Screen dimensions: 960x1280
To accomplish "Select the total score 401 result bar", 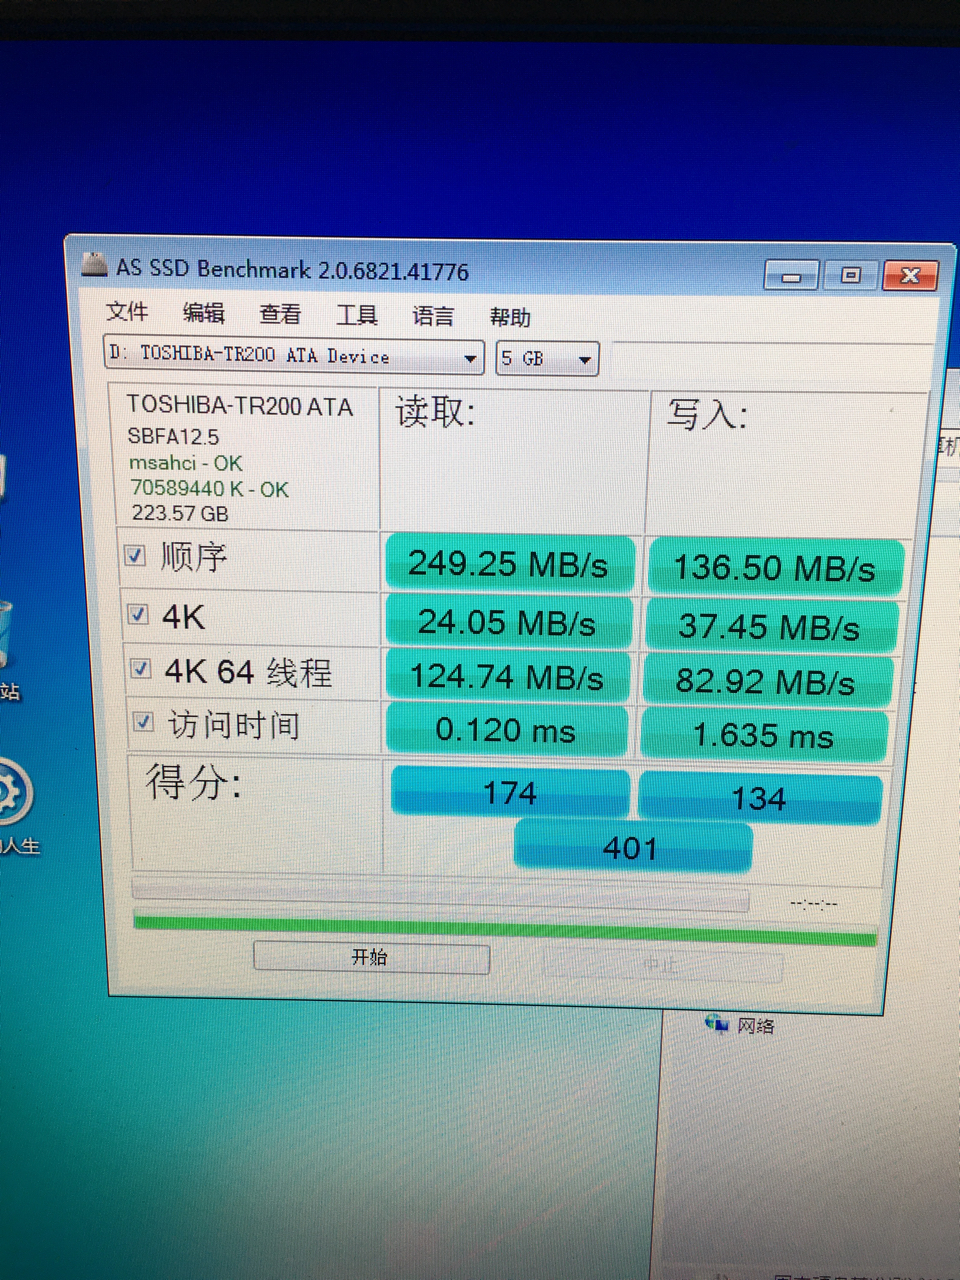I will pos(632,847).
